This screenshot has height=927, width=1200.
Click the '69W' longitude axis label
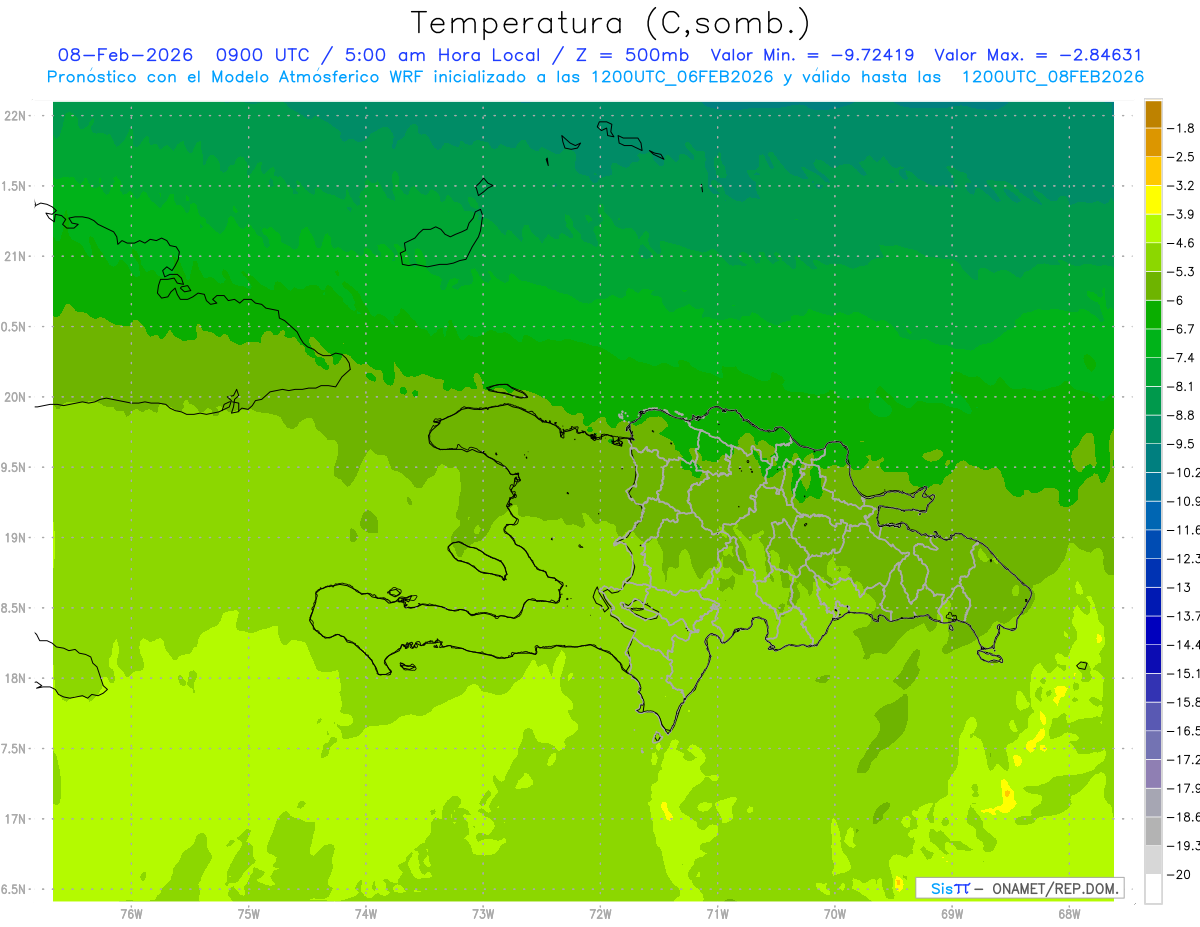tap(952, 914)
